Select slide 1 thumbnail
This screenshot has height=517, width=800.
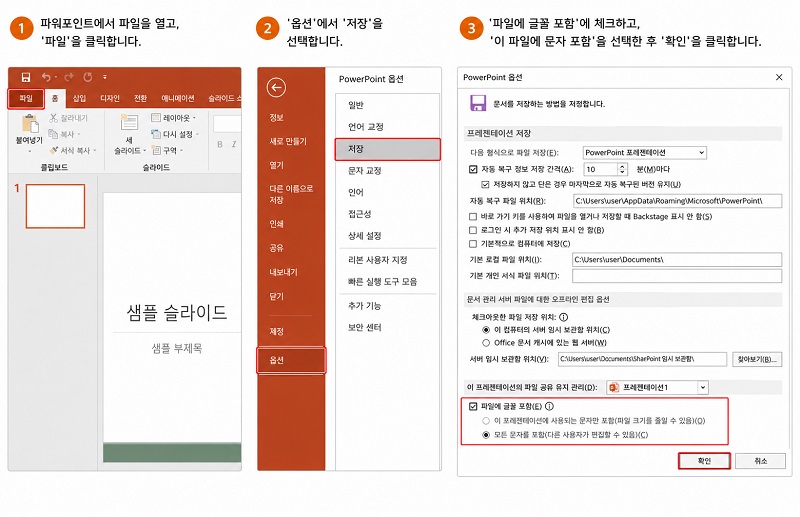tap(55, 206)
